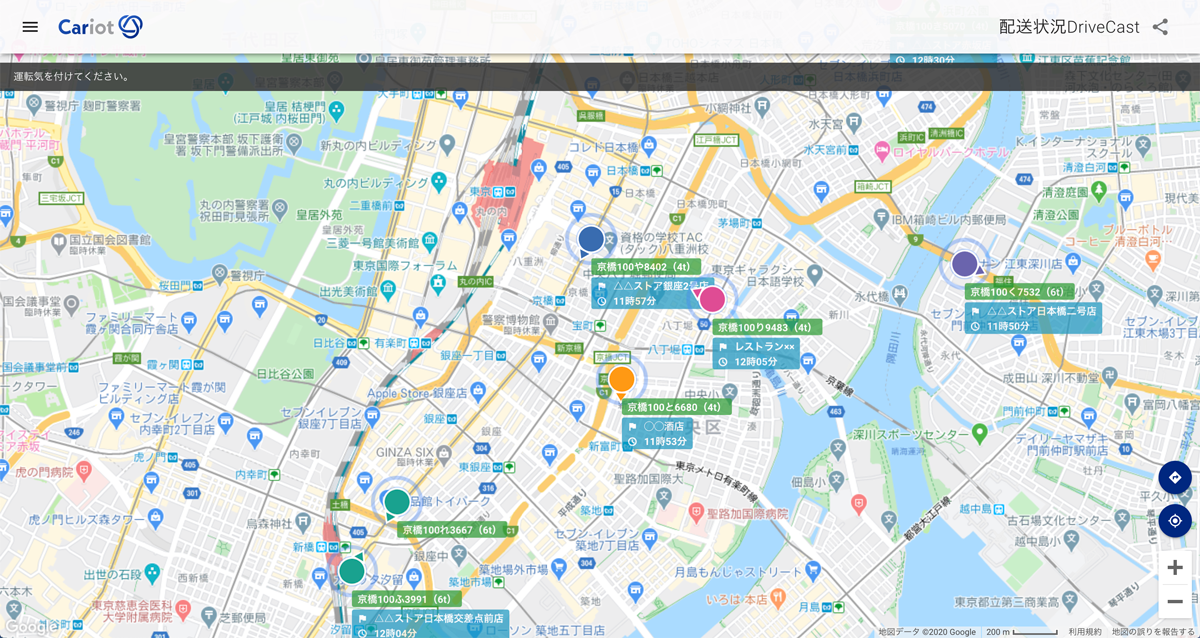Click arrival time 11時57分
This screenshot has height=638, width=1200.
635,301
